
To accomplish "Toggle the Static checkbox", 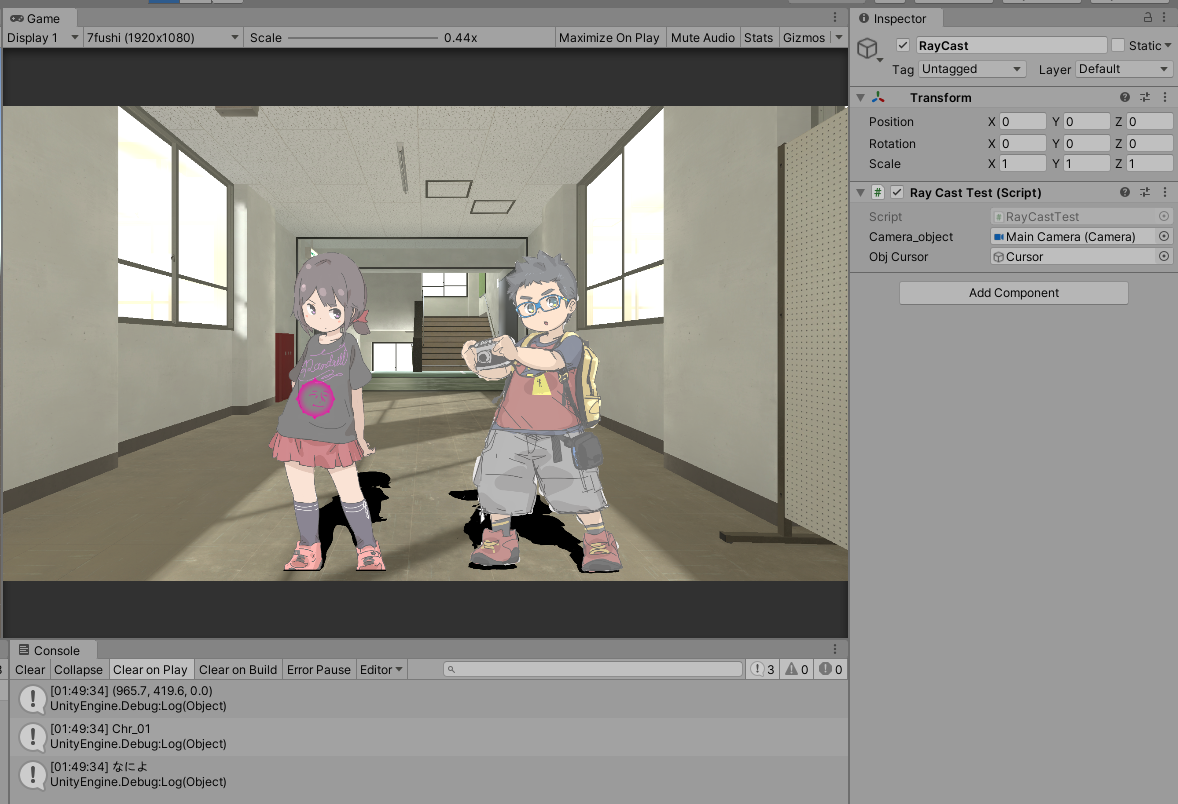I will click(1118, 45).
